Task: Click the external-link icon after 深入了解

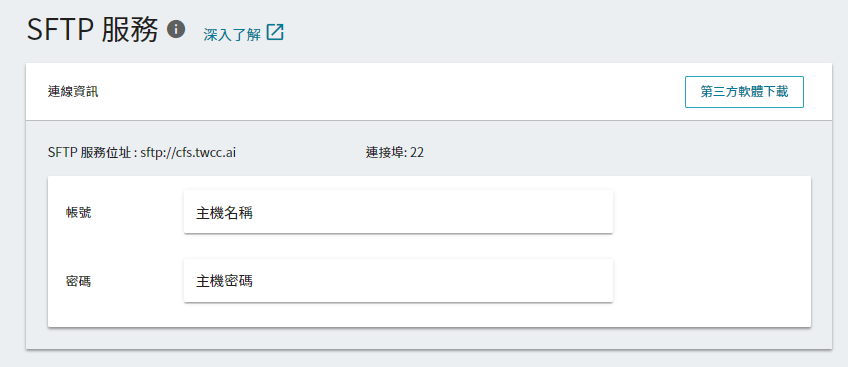Action: pos(275,33)
